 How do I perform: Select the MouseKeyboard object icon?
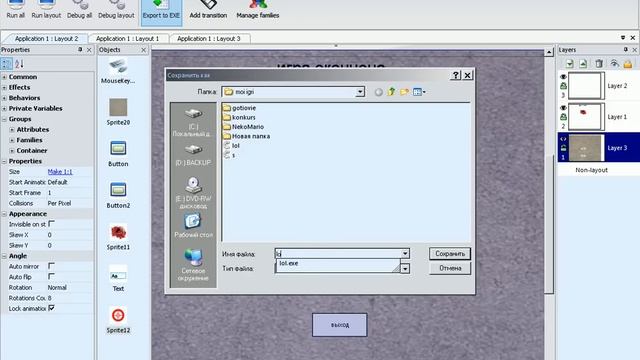(x=118, y=66)
